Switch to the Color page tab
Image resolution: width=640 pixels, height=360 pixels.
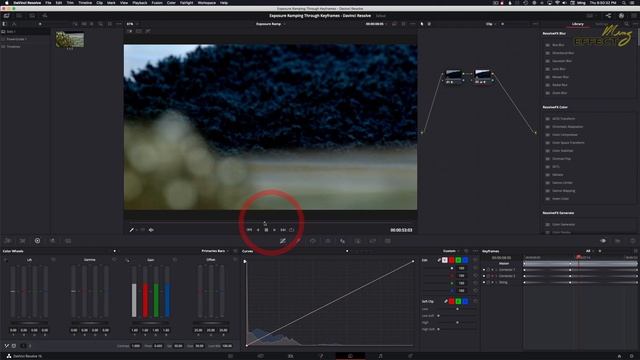point(350,356)
